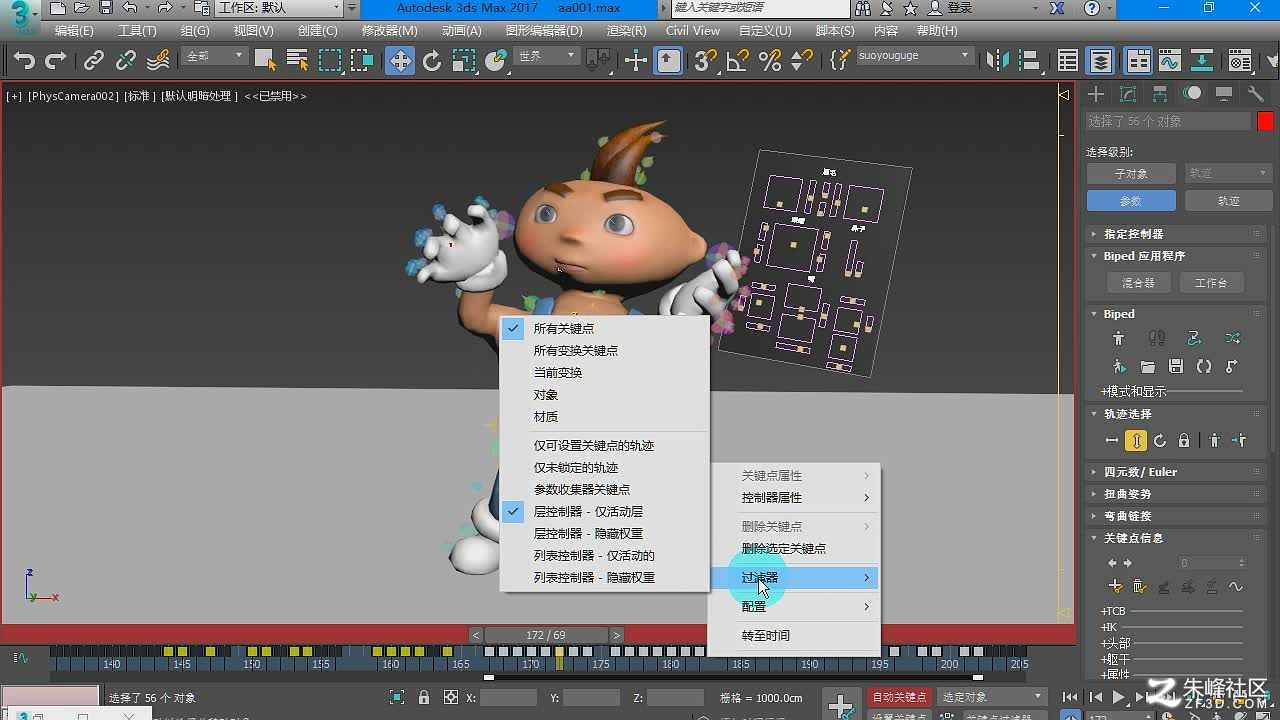Open the Curve Editor from toolbar

pos(1170,61)
